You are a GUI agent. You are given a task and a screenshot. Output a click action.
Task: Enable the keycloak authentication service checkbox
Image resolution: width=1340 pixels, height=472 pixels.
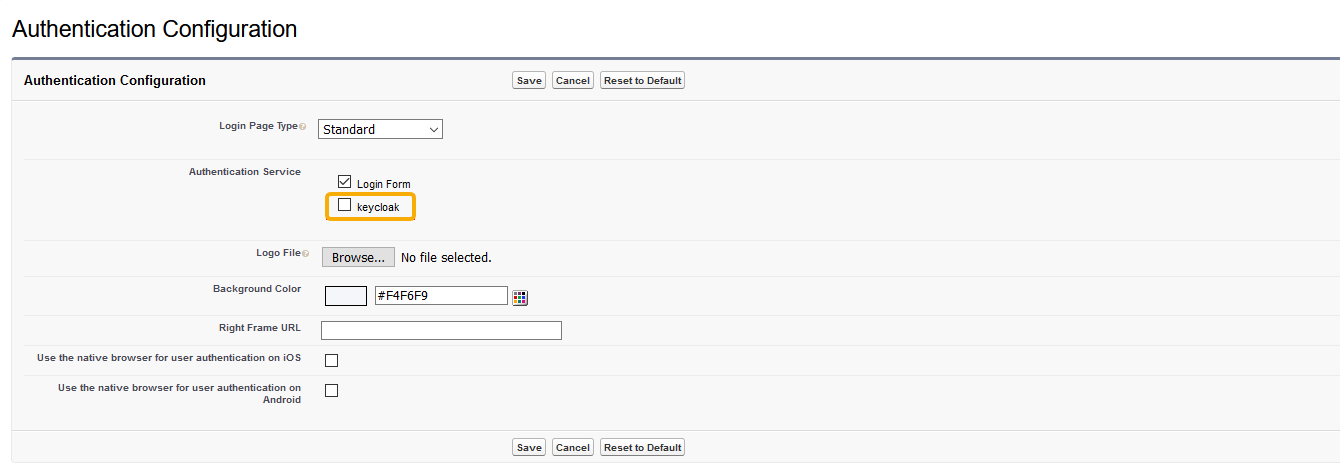(x=345, y=205)
